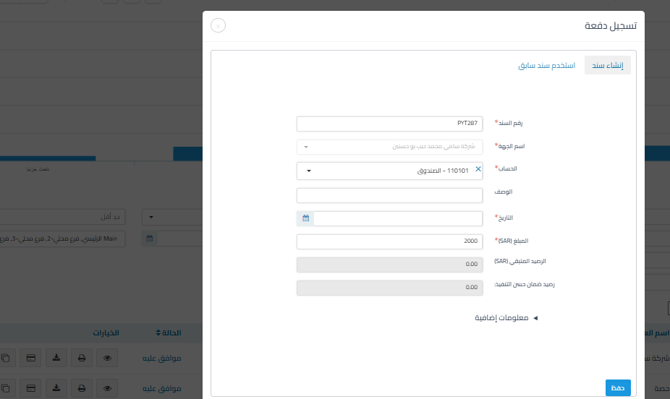Sort background table by الحالة column

pos(168,333)
